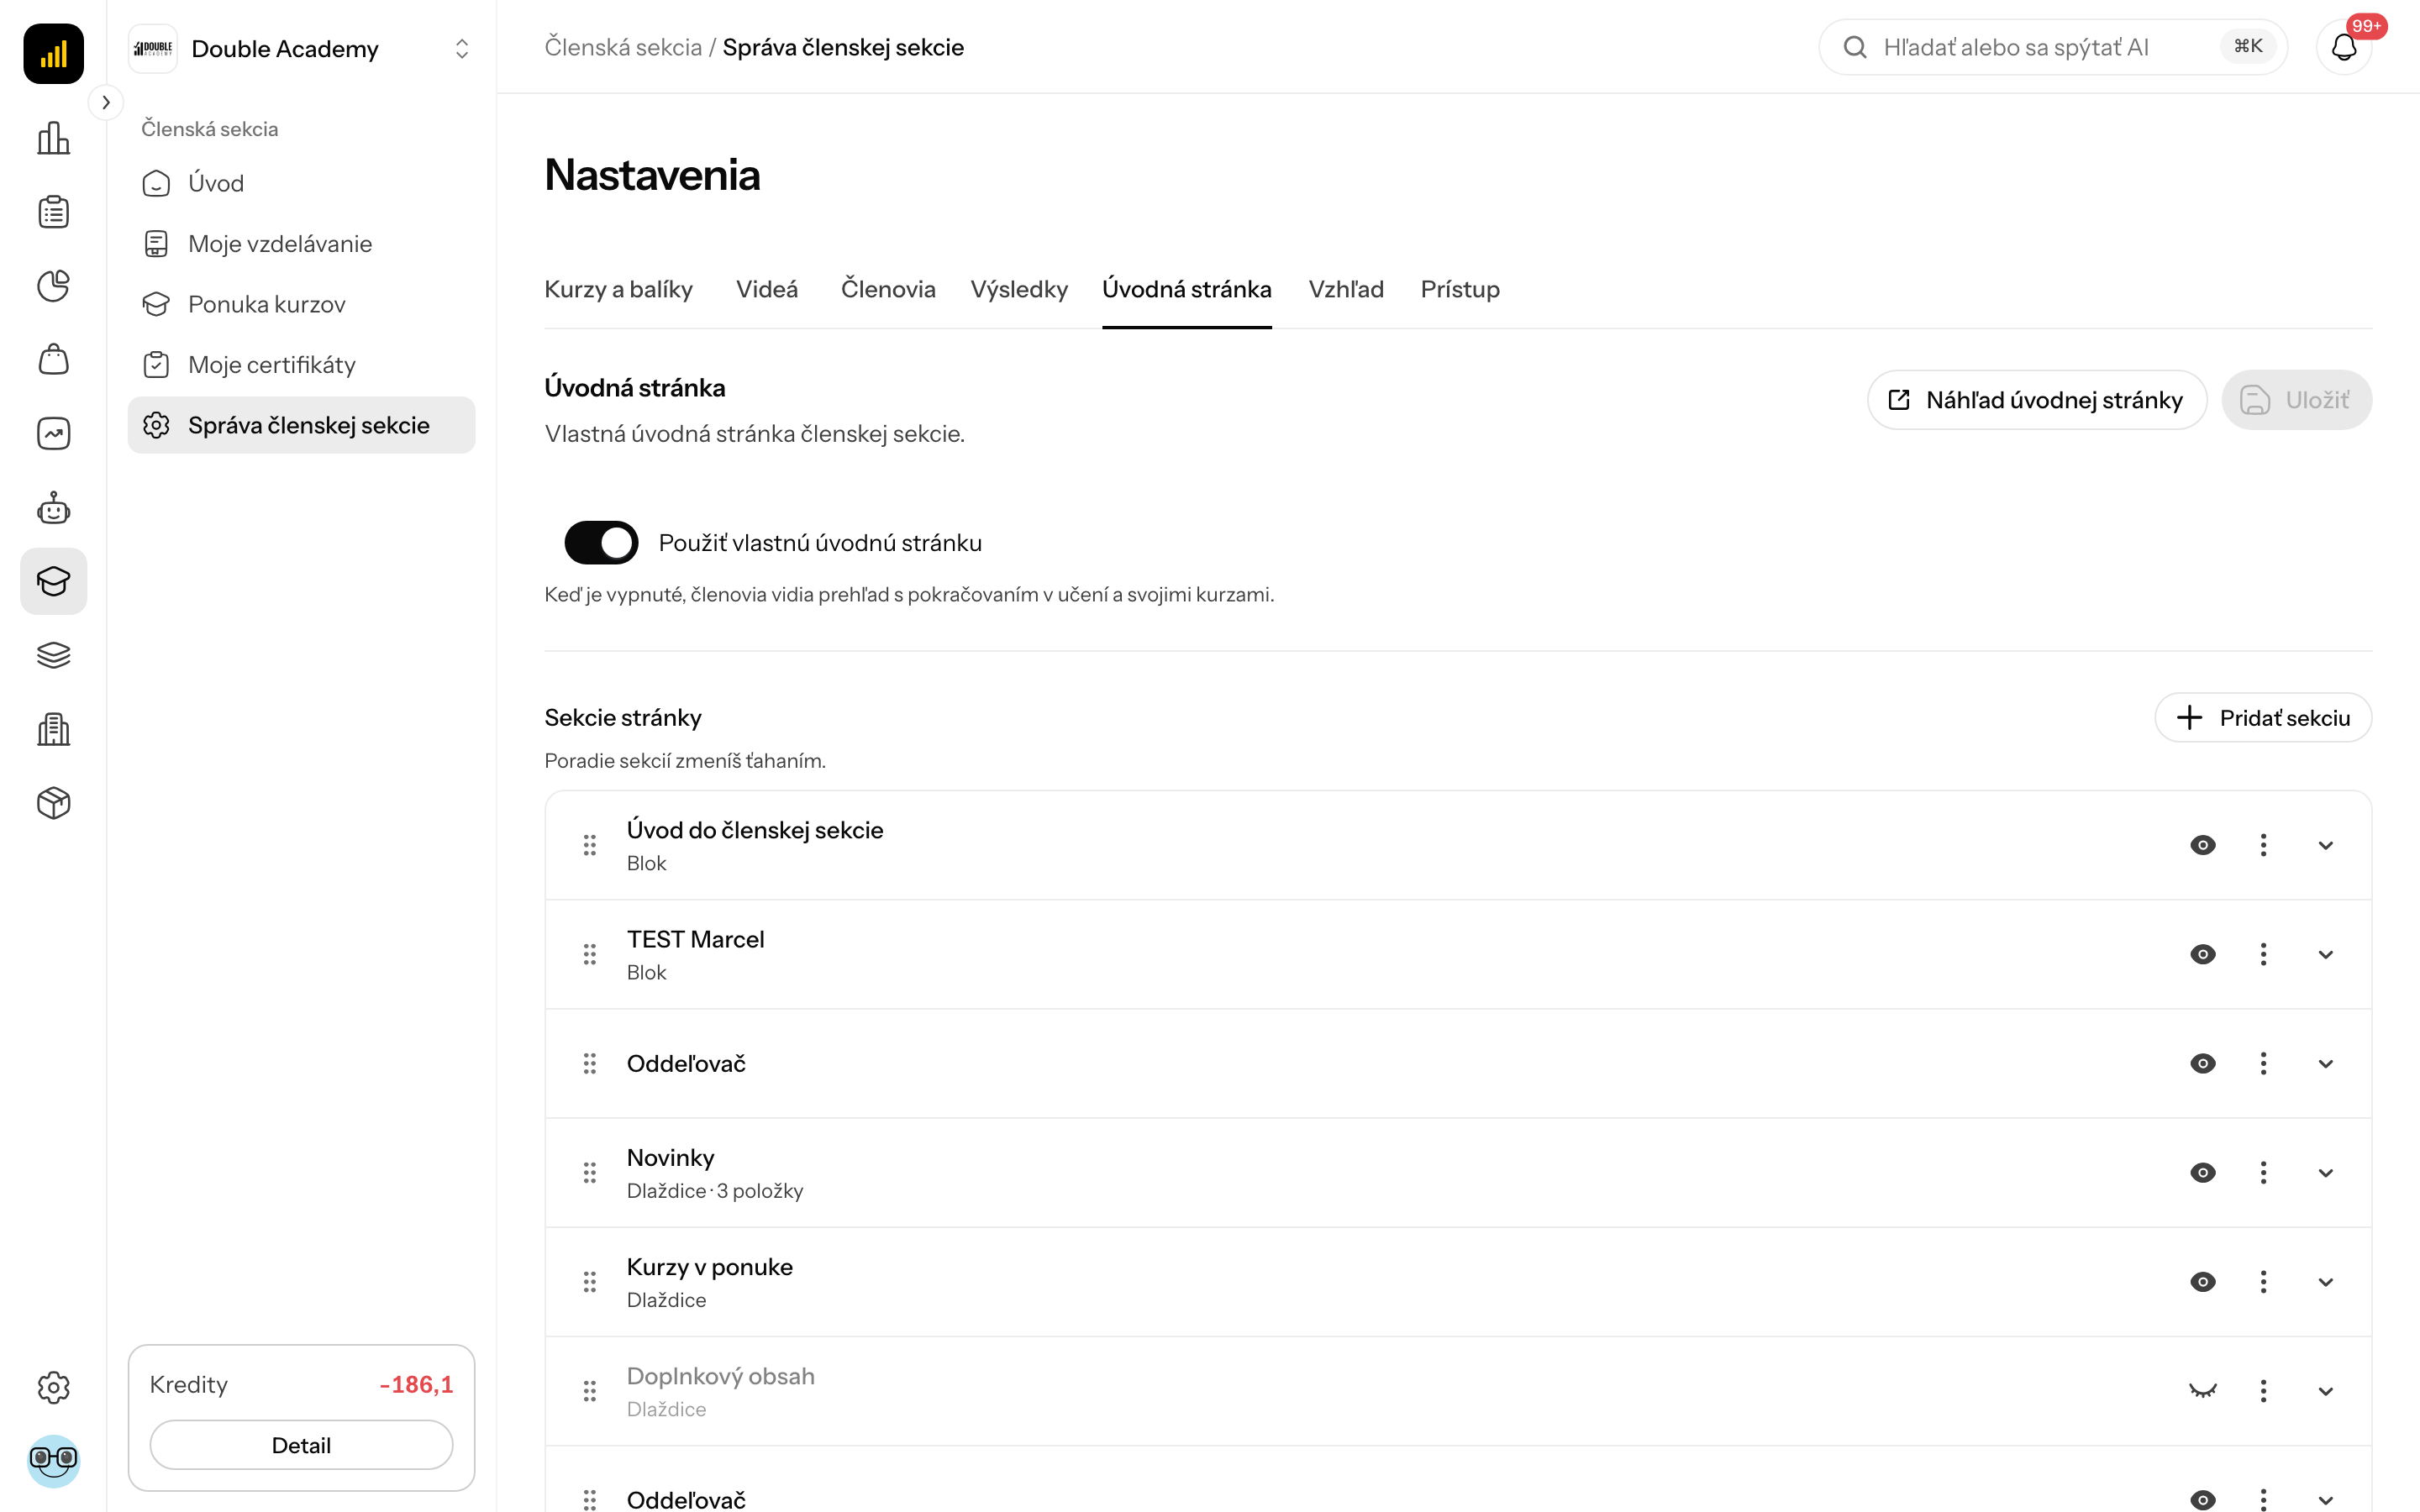Hide the Novinky section via eye icon
The width and height of the screenshot is (2420, 1512).
[x=2202, y=1172]
